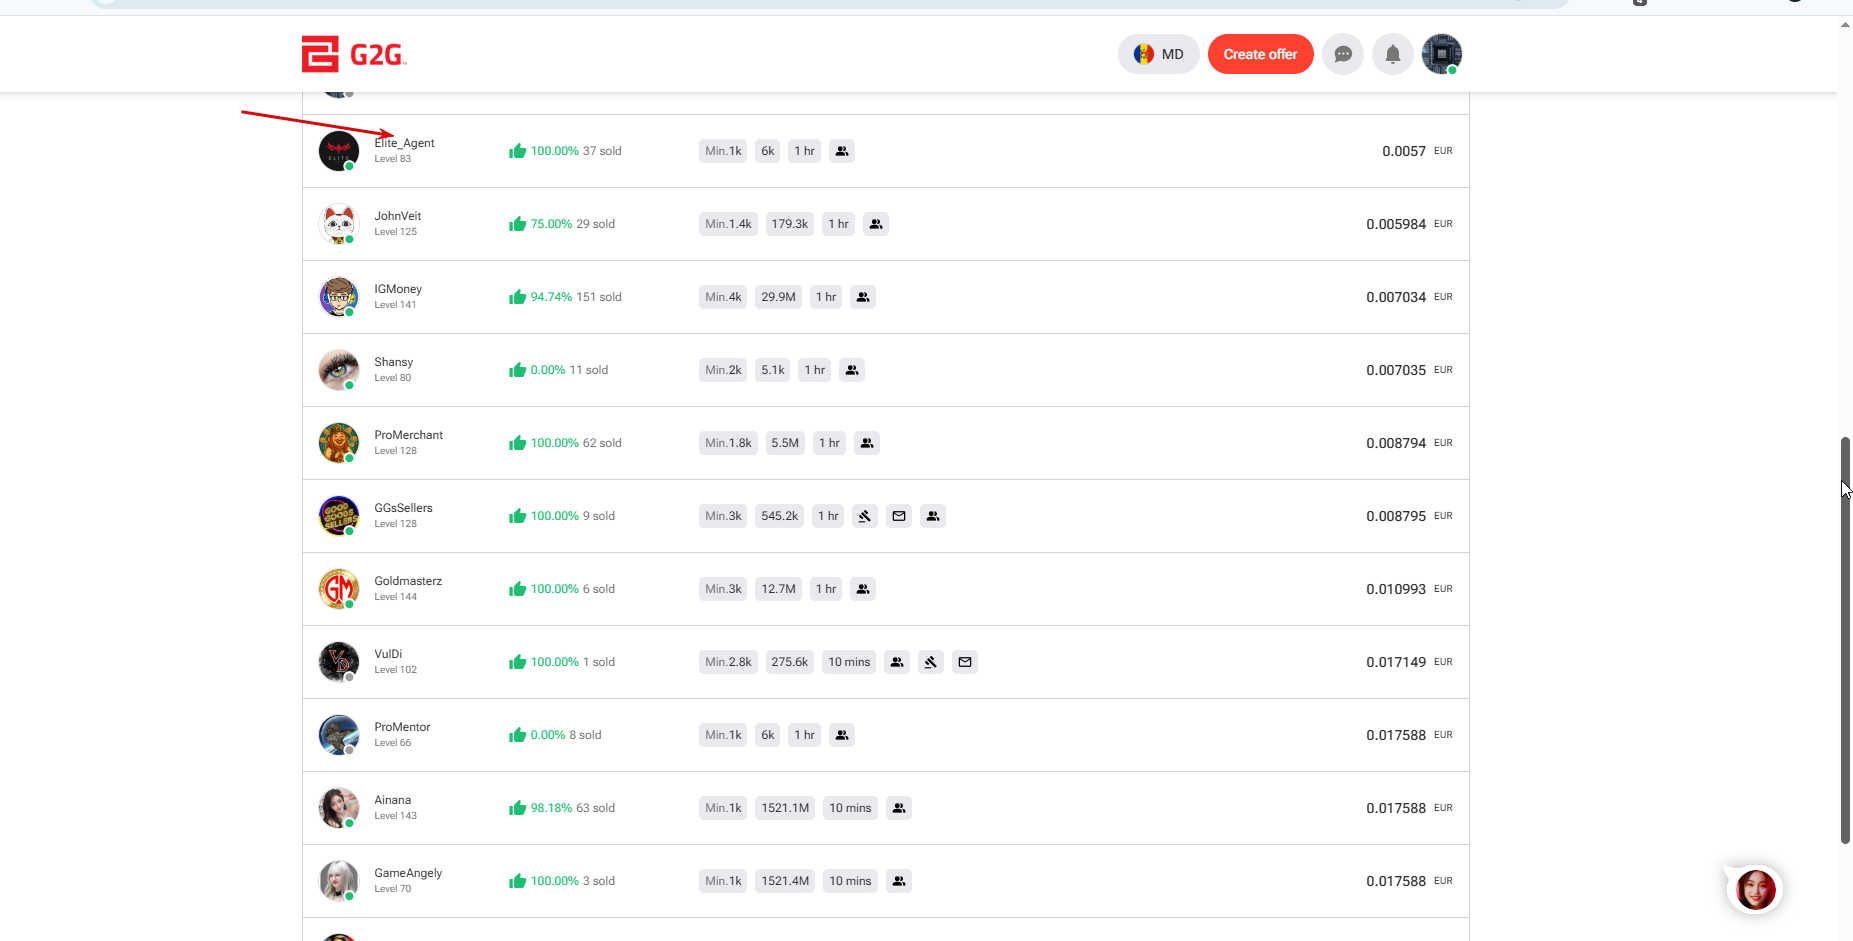
Task: Open the IGMoney seller name
Action: (398, 289)
